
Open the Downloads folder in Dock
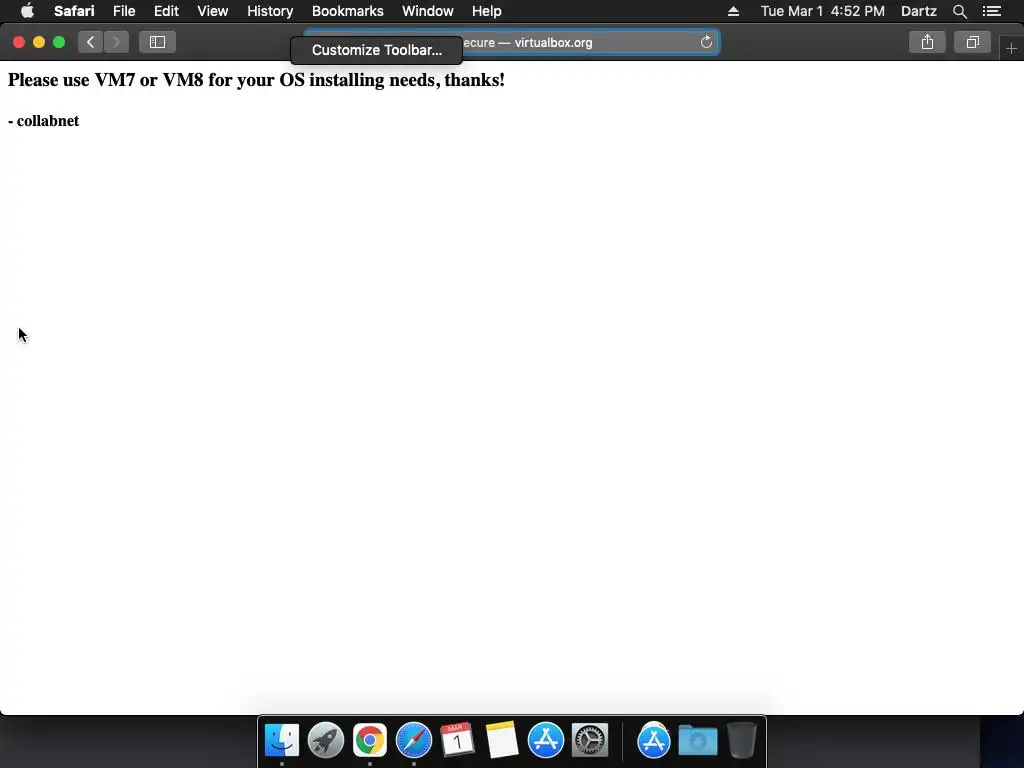tap(697, 741)
